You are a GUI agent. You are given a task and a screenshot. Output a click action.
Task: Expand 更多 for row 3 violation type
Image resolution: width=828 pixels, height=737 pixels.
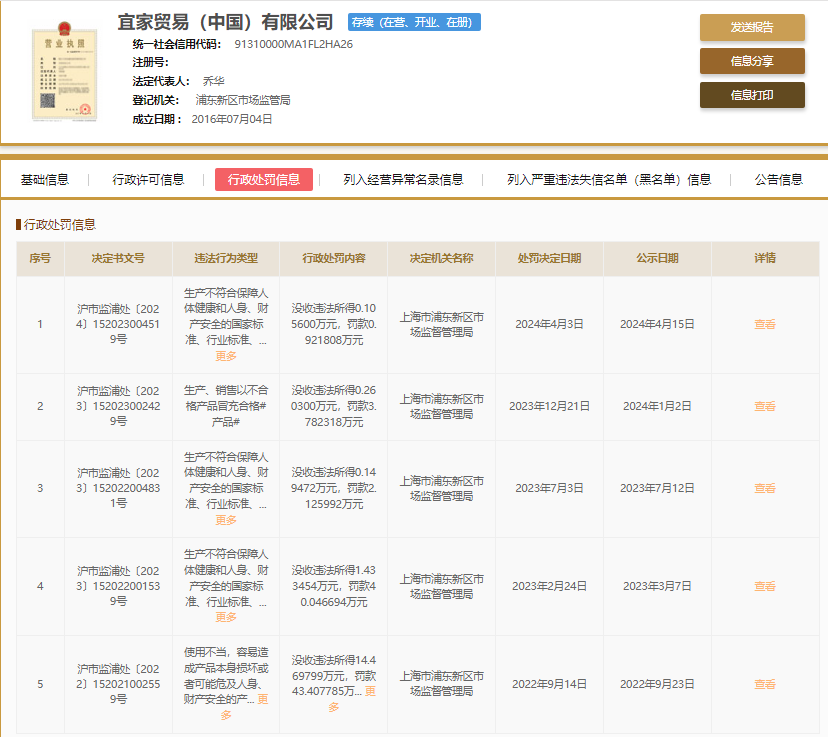[x=226, y=520]
